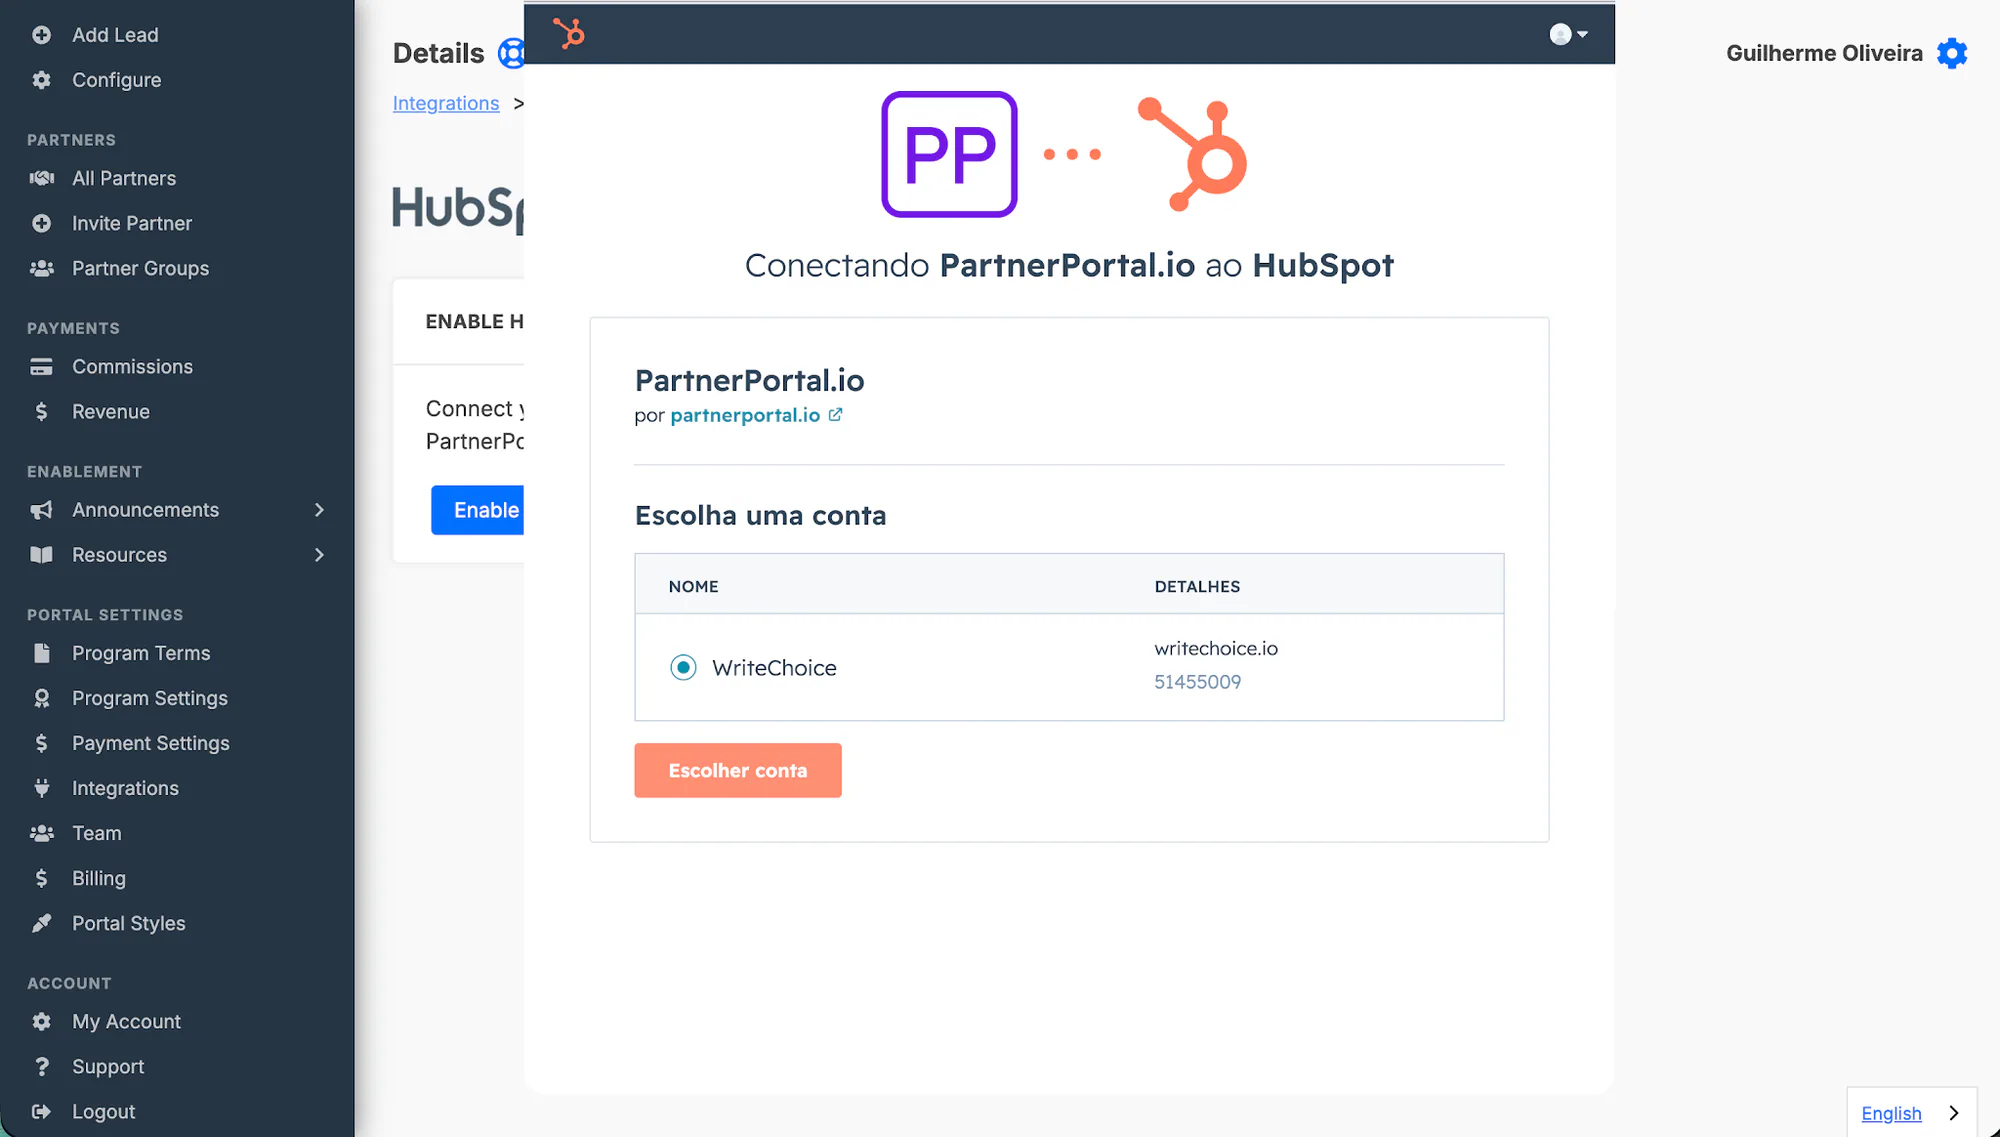This screenshot has width=2000, height=1137.
Task: Click the English language link
Action: [1891, 1113]
